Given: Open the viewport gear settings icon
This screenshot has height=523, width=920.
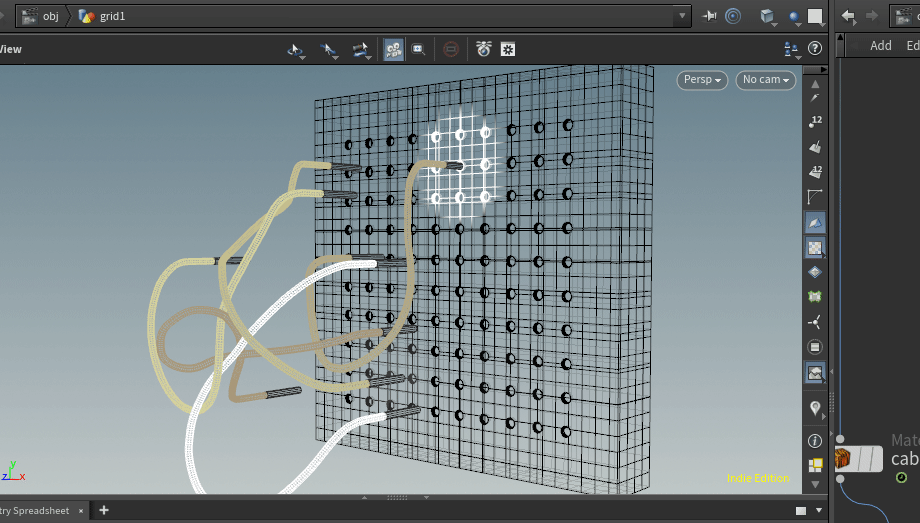Looking at the screenshot, I should (x=508, y=49).
